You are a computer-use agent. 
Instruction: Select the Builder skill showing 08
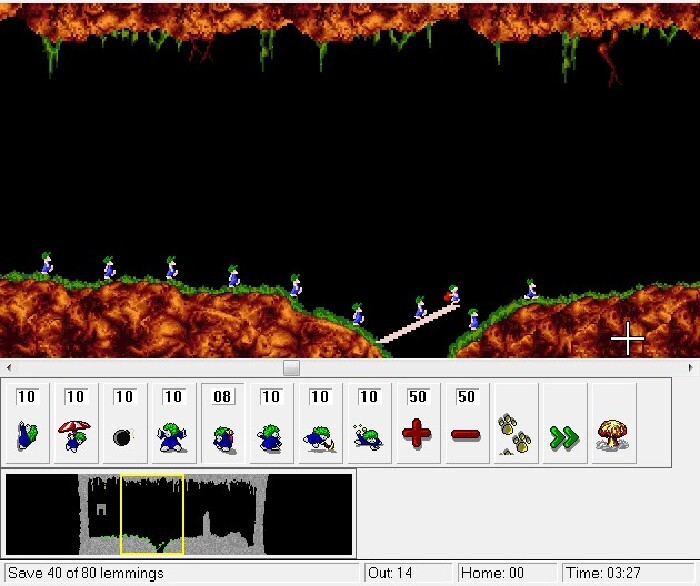tap(222, 424)
